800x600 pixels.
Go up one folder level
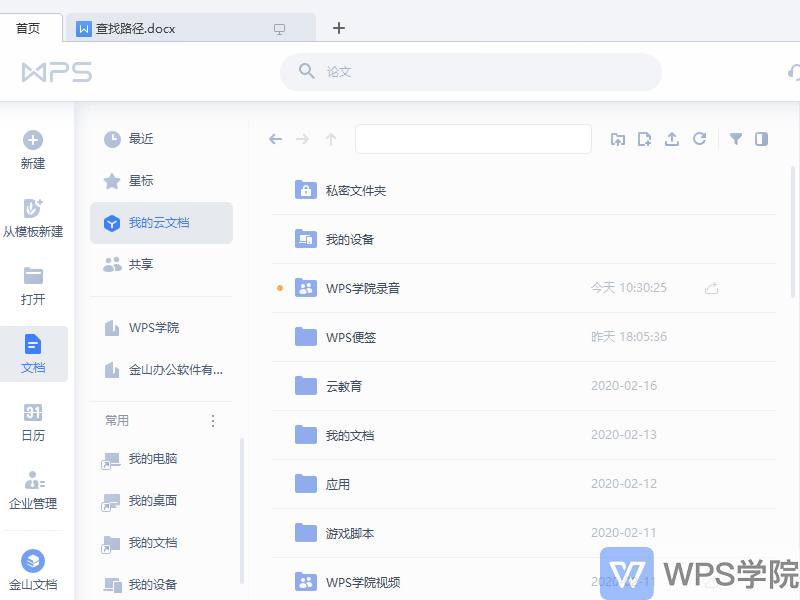pyautogui.click(x=331, y=139)
